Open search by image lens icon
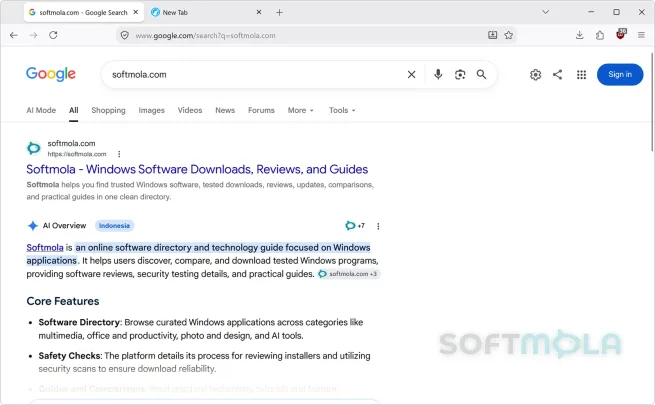Viewport: 655px width, 405px height. pyautogui.click(x=460, y=74)
